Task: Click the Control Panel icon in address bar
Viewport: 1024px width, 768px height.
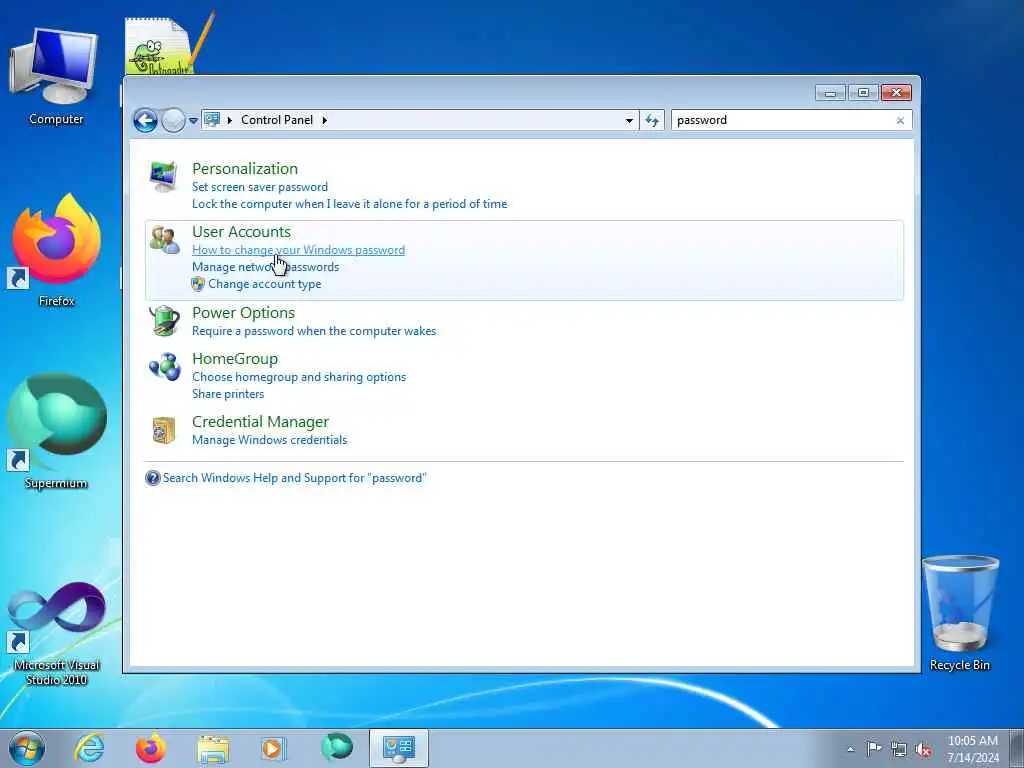Action: [212, 120]
